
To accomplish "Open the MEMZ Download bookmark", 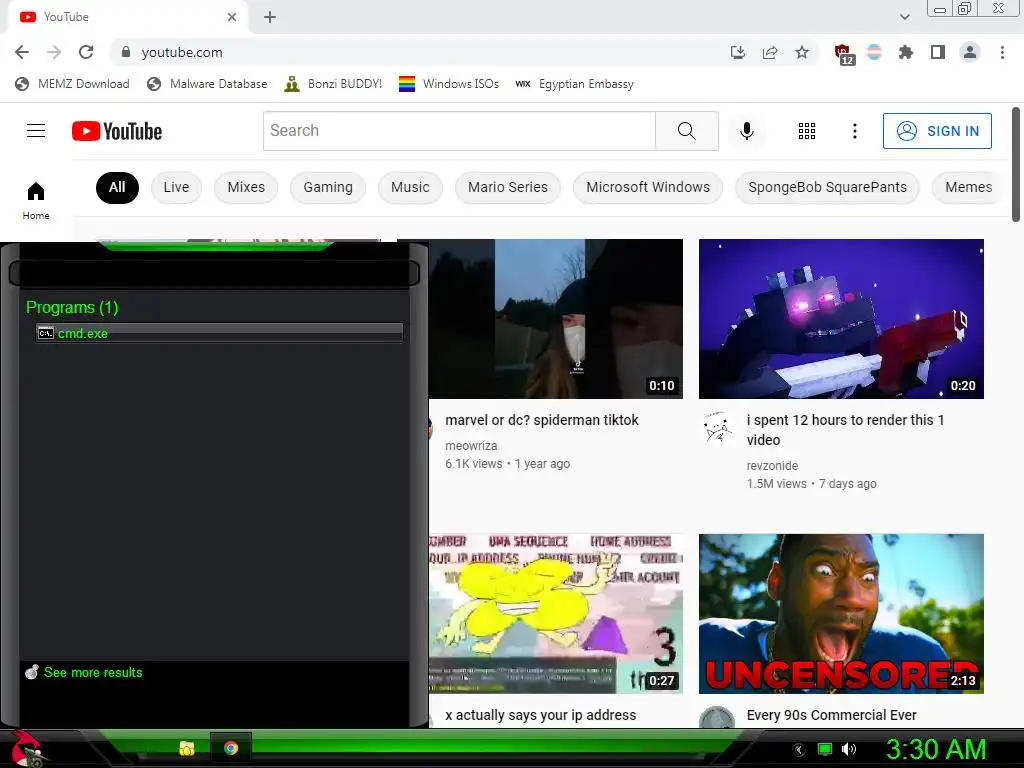I will click(72, 84).
